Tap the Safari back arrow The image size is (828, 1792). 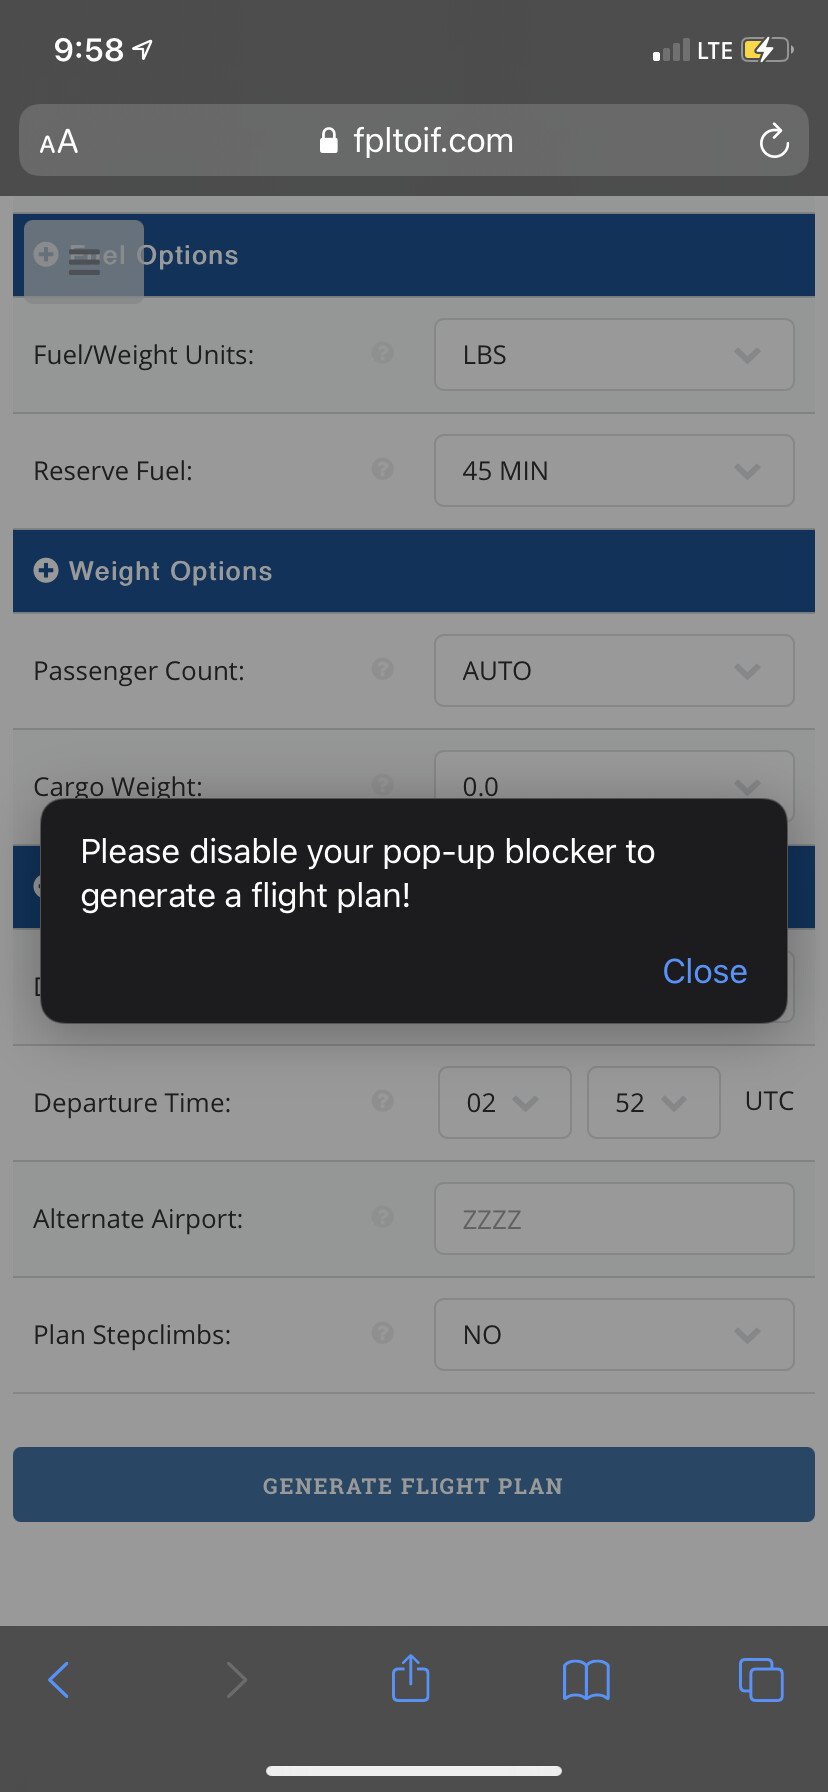pos(59,1679)
